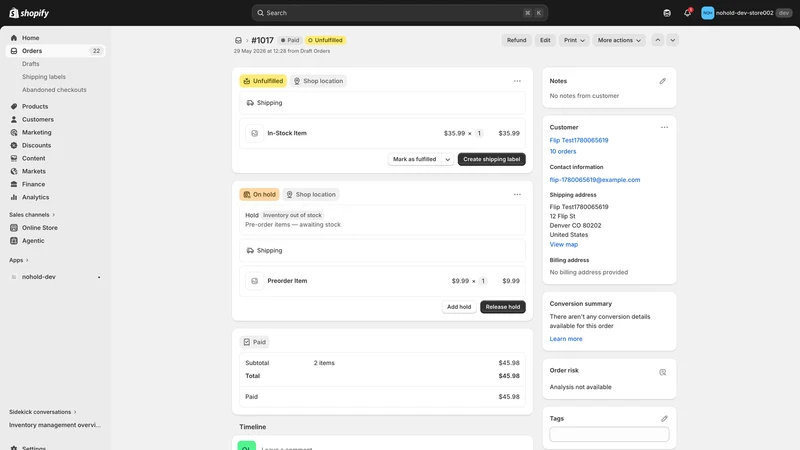
Task: Click the Preorder Item name
Action: coord(287,281)
